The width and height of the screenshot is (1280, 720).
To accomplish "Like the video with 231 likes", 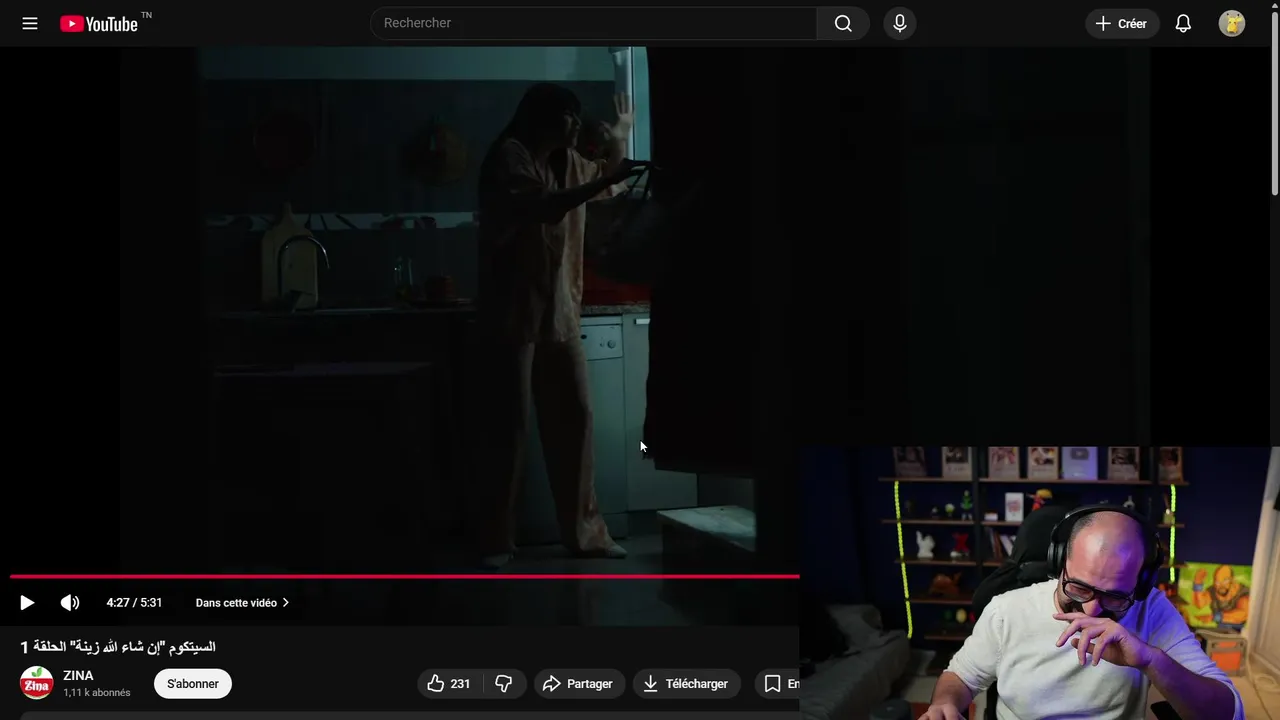I will coord(449,684).
